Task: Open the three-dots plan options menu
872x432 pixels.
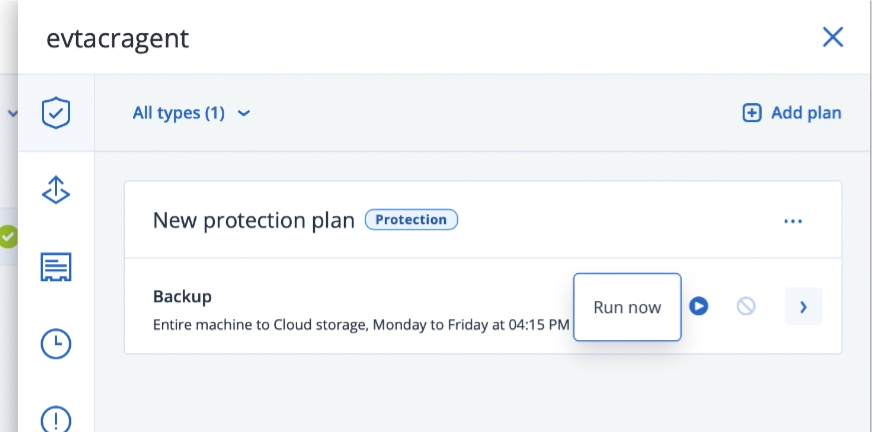Action: pos(793,221)
